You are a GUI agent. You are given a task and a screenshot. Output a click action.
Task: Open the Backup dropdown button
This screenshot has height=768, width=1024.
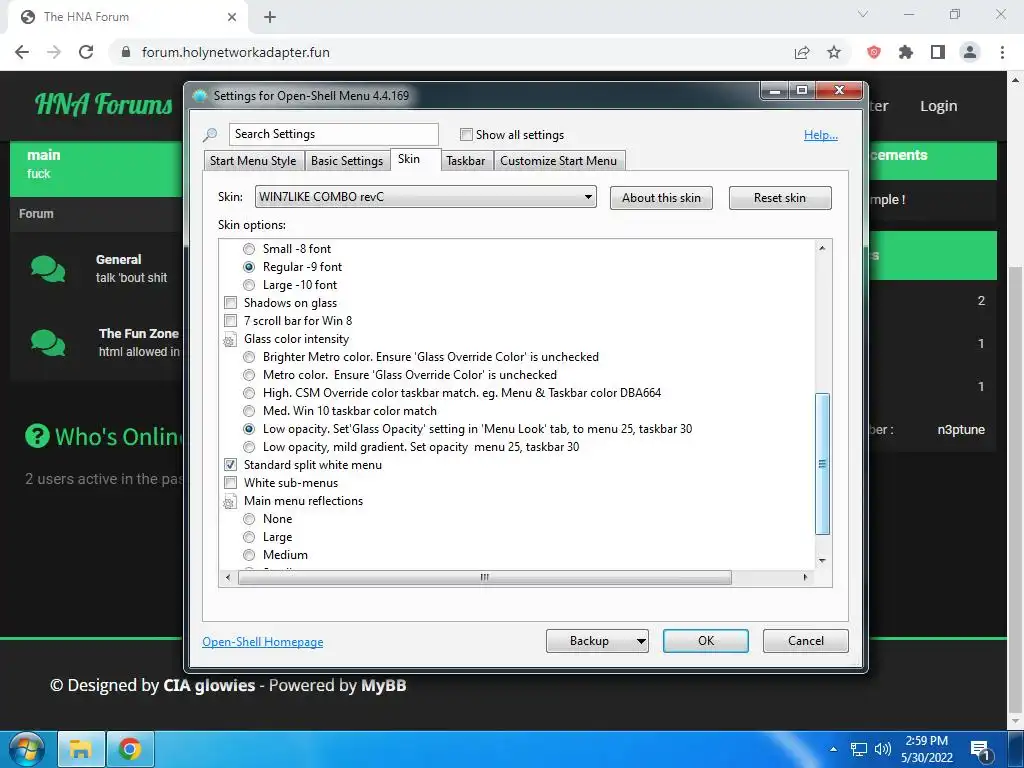(597, 641)
